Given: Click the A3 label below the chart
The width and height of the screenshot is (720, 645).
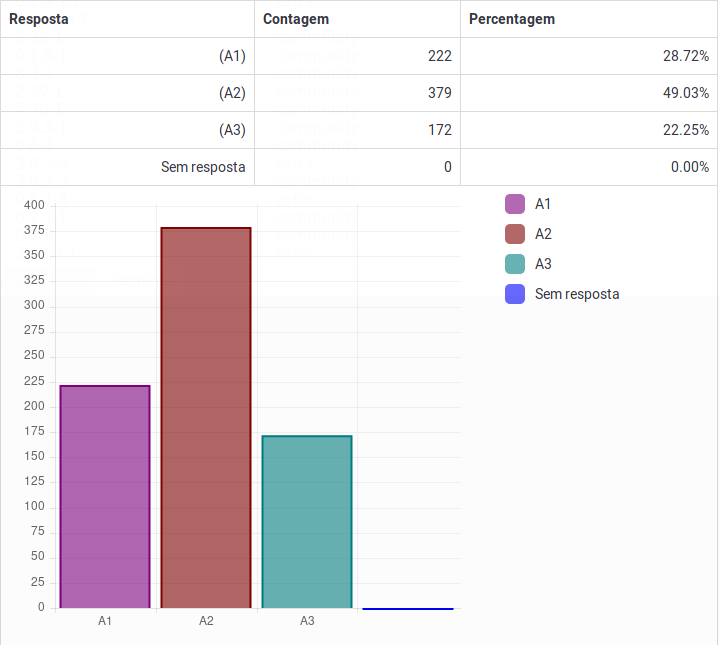Looking at the screenshot, I should (307, 621).
